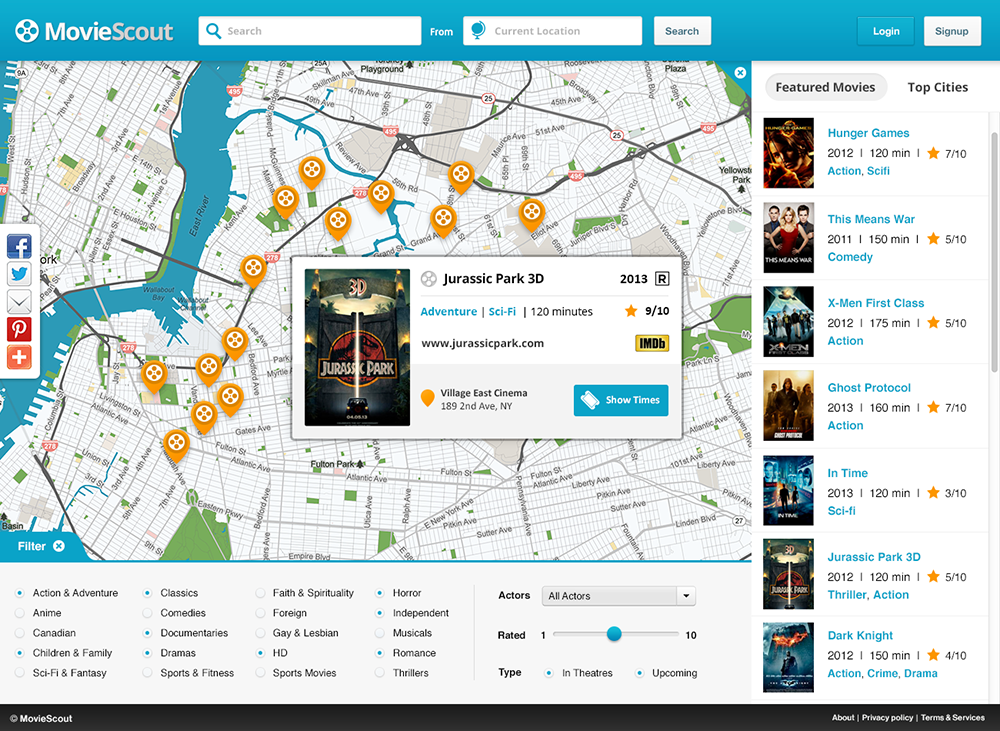
Task: Close the Filter panel with its X icon
Action: [x=59, y=546]
